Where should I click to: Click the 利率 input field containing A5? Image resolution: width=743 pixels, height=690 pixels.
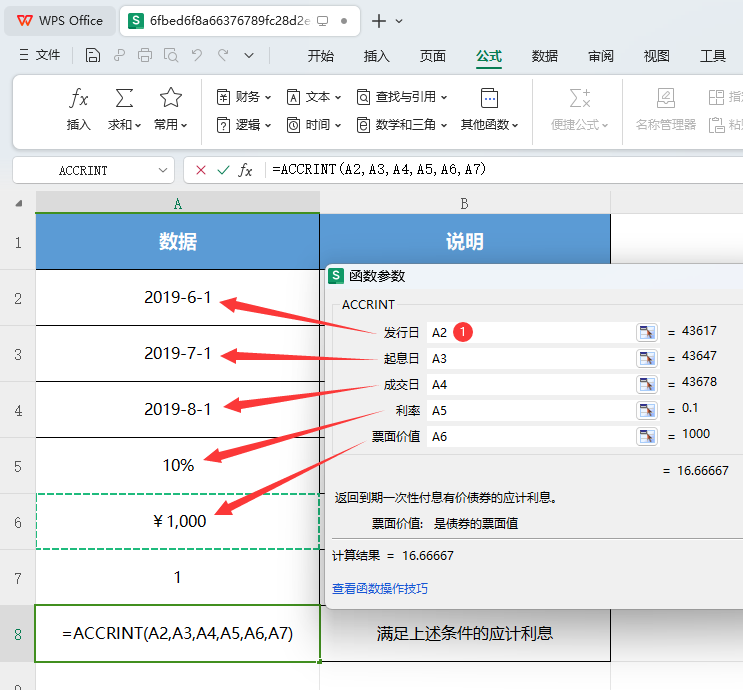[530, 410]
